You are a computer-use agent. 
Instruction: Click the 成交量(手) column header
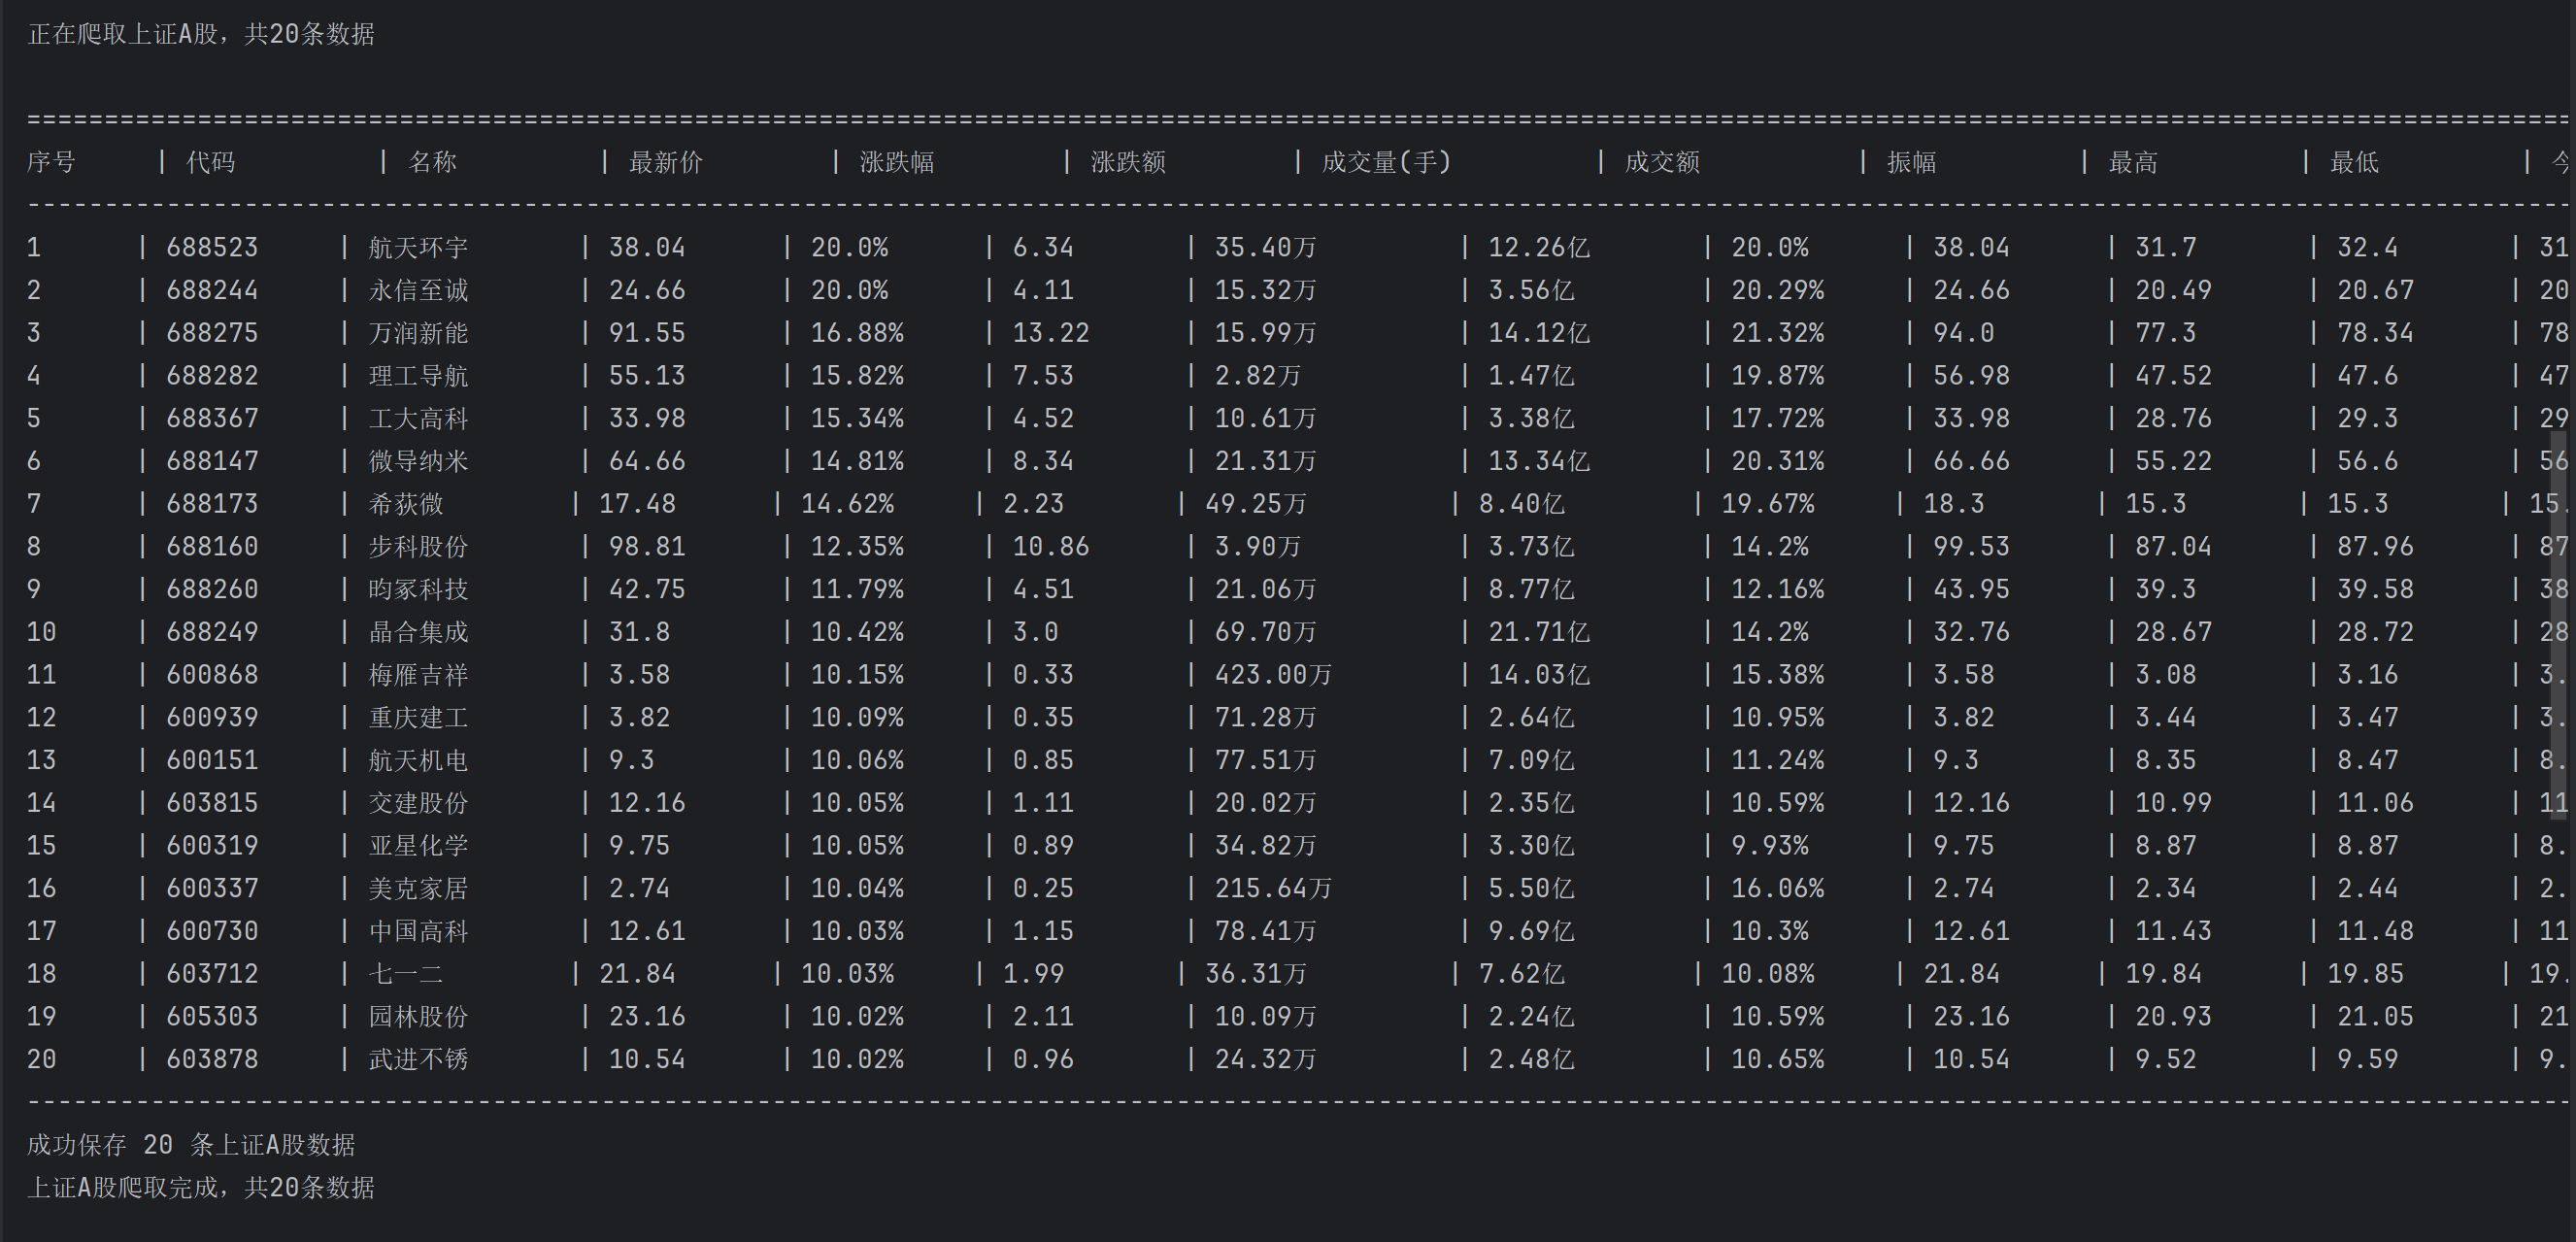click(x=1386, y=162)
